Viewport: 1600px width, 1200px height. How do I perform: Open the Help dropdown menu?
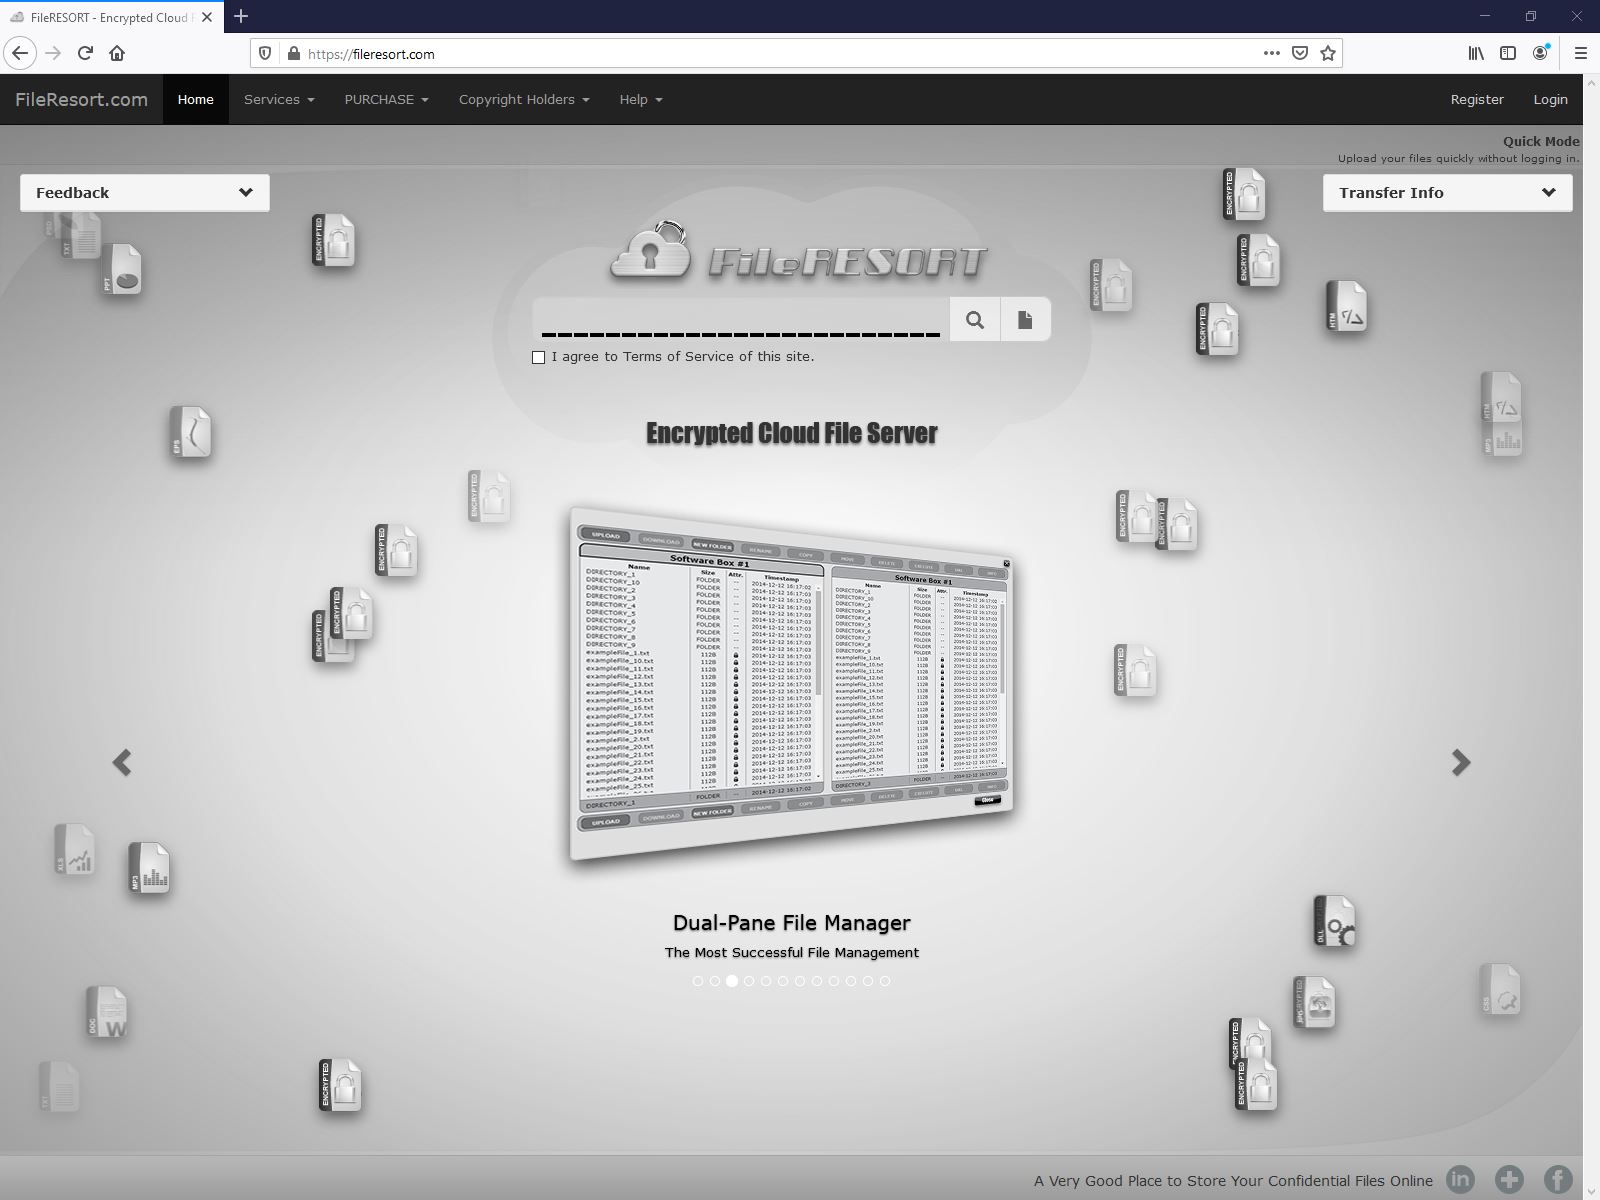point(641,99)
